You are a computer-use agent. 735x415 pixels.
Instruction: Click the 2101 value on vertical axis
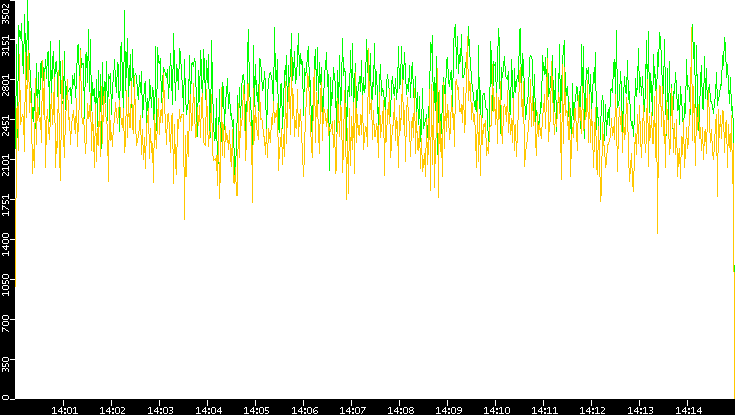(x=5, y=165)
